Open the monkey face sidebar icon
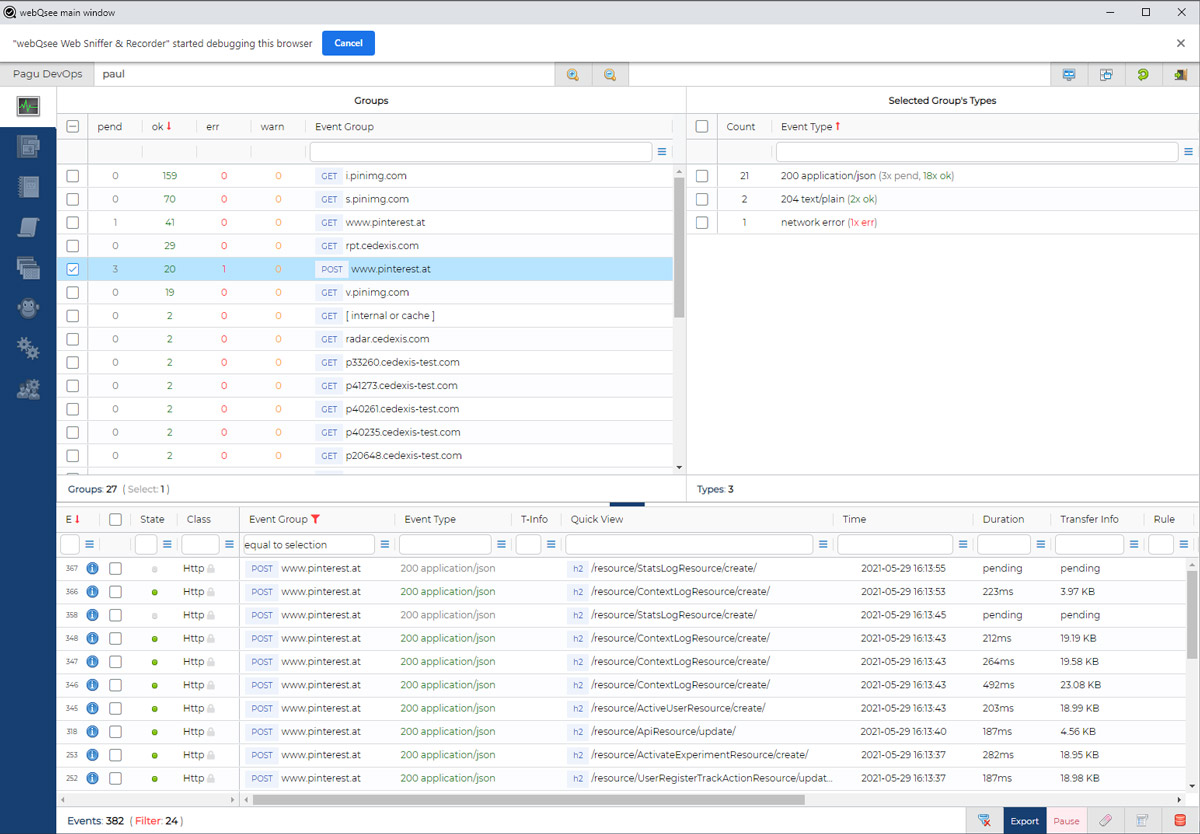This screenshot has width=1200, height=834. click(28, 308)
